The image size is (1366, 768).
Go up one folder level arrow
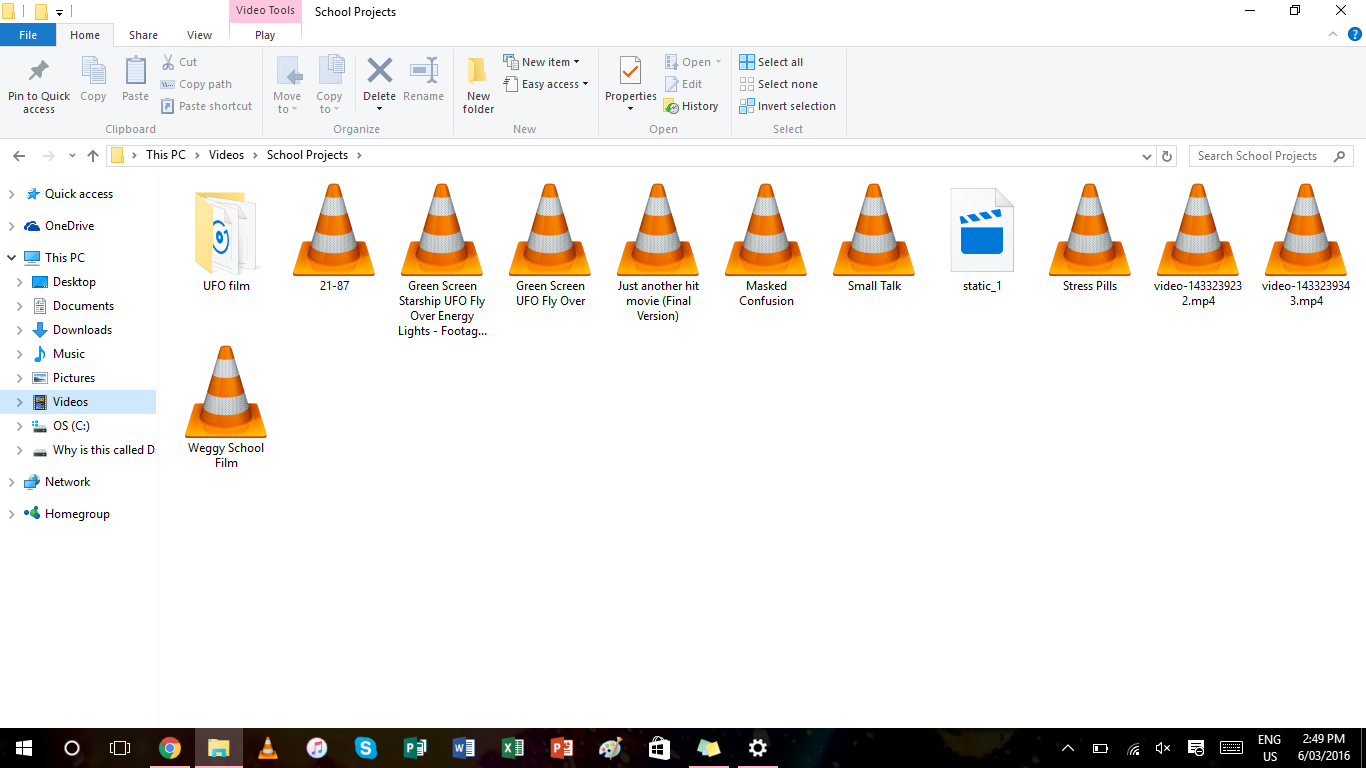(93, 156)
